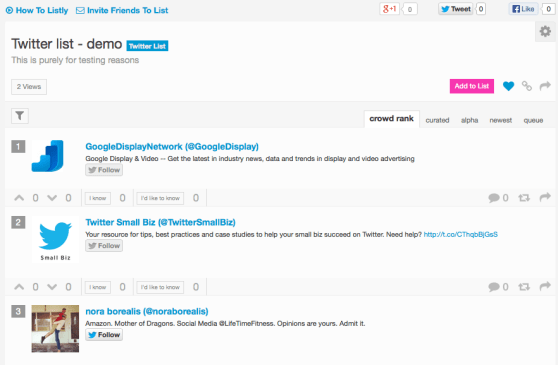
Task: Click the Facebook Like button
Action: 523,9
